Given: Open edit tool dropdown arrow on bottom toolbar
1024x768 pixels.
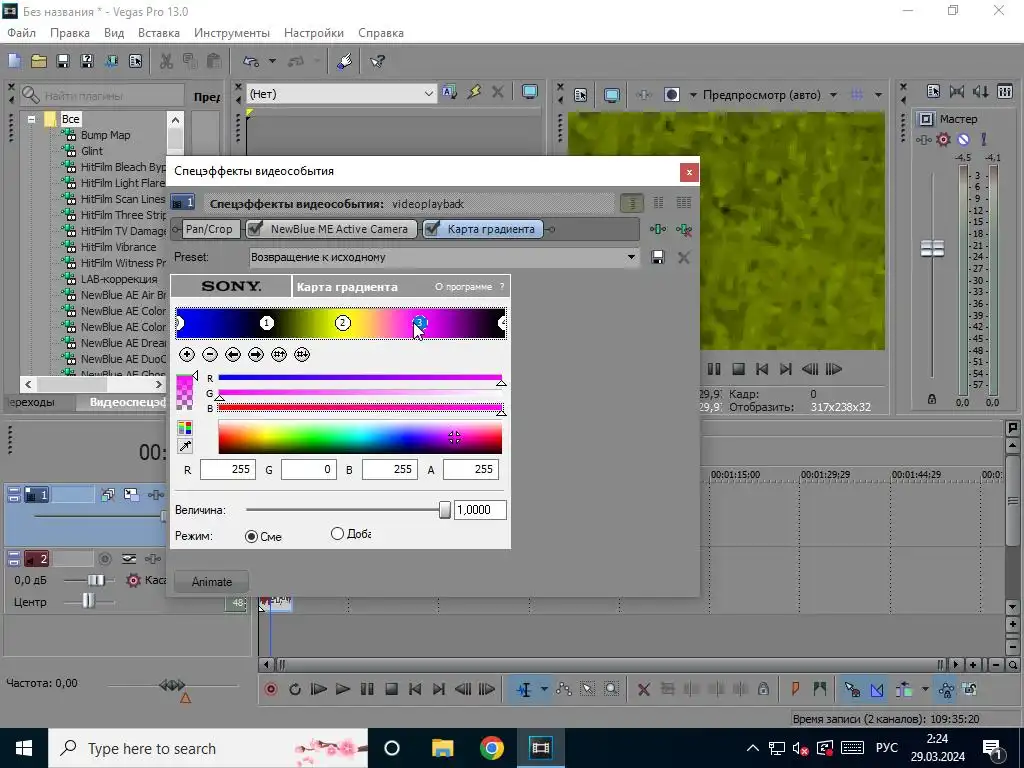Looking at the screenshot, I should pyautogui.click(x=544, y=689).
